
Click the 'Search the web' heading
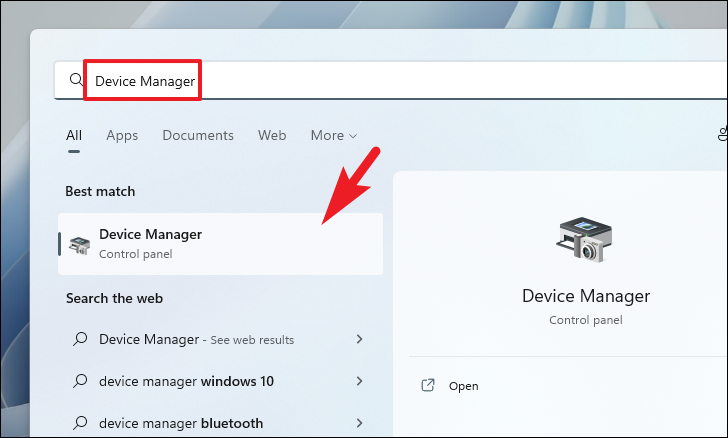(x=114, y=298)
